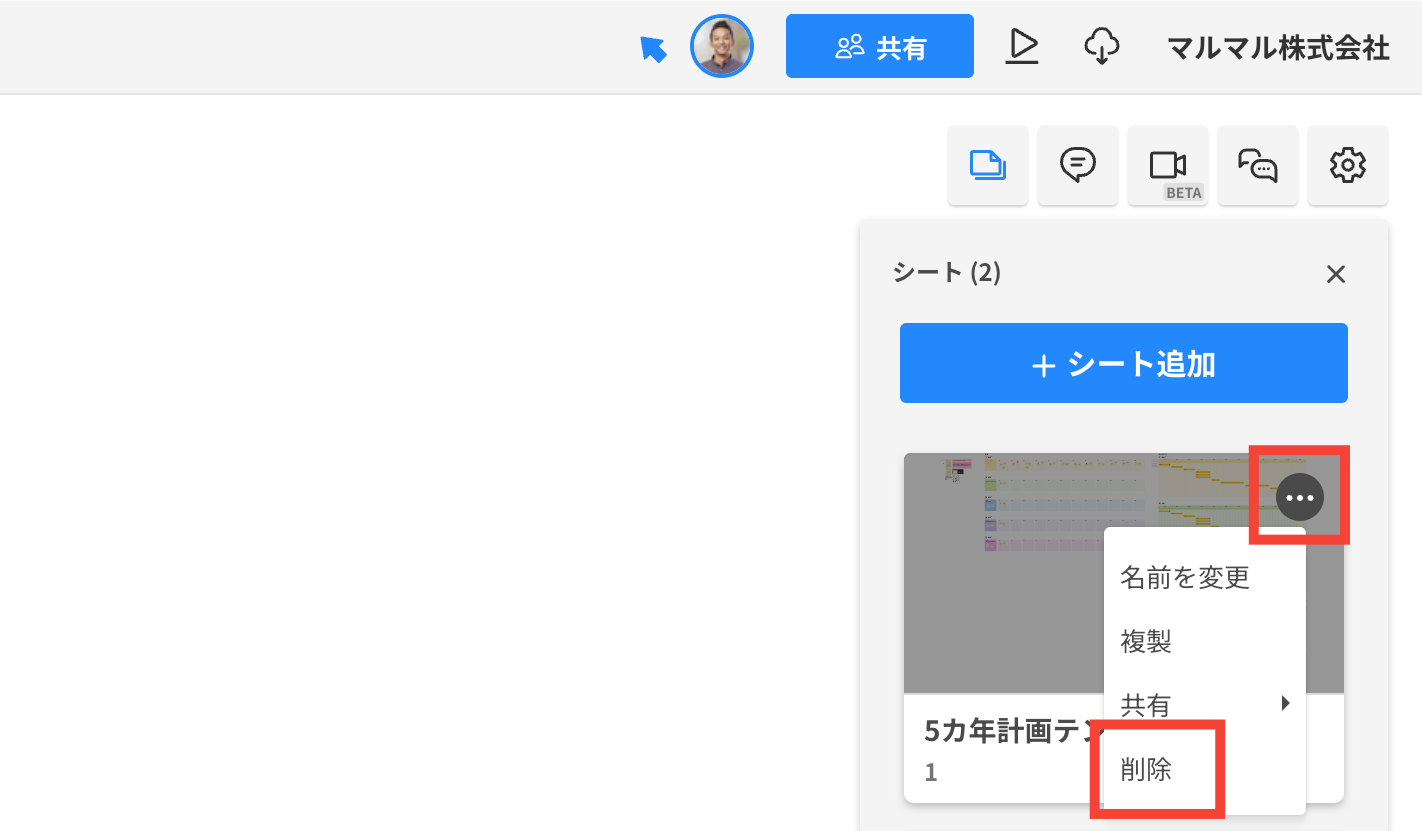The width and height of the screenshot is (1422, 831).
Task: Select 複製 from the menu
Action: click(1204, 641)
